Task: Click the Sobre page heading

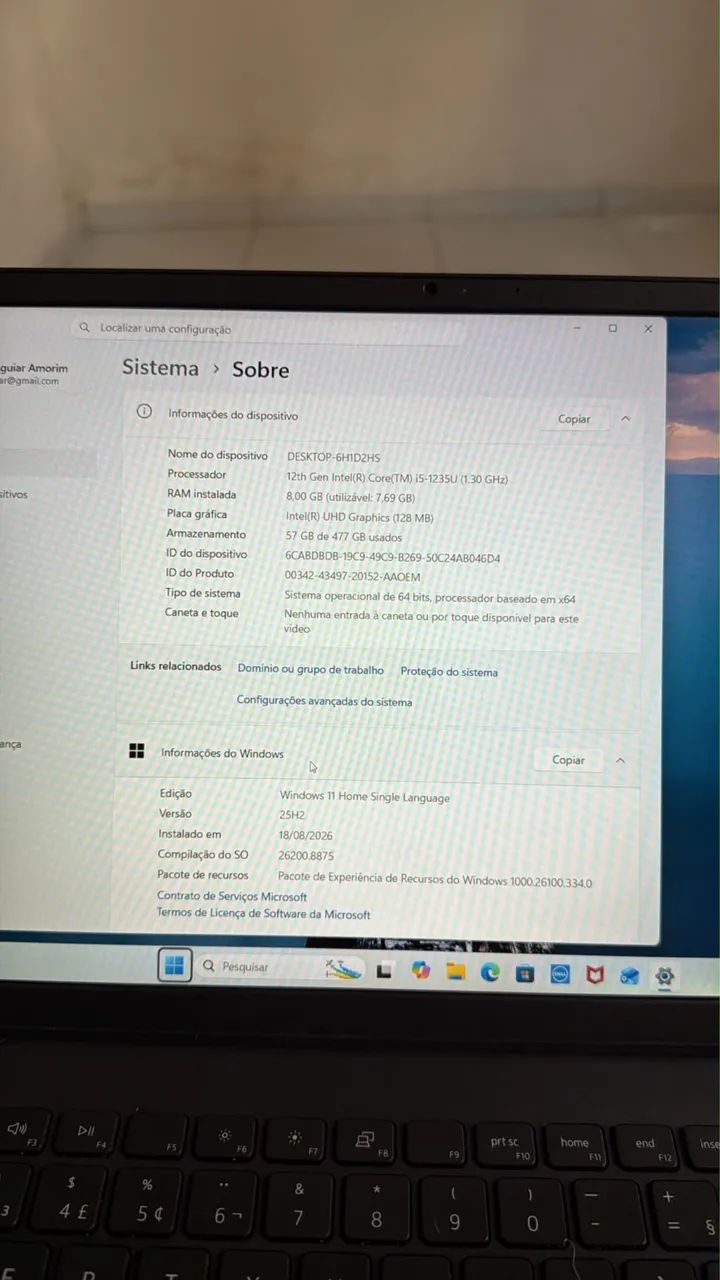Action: tap(260, 369)
